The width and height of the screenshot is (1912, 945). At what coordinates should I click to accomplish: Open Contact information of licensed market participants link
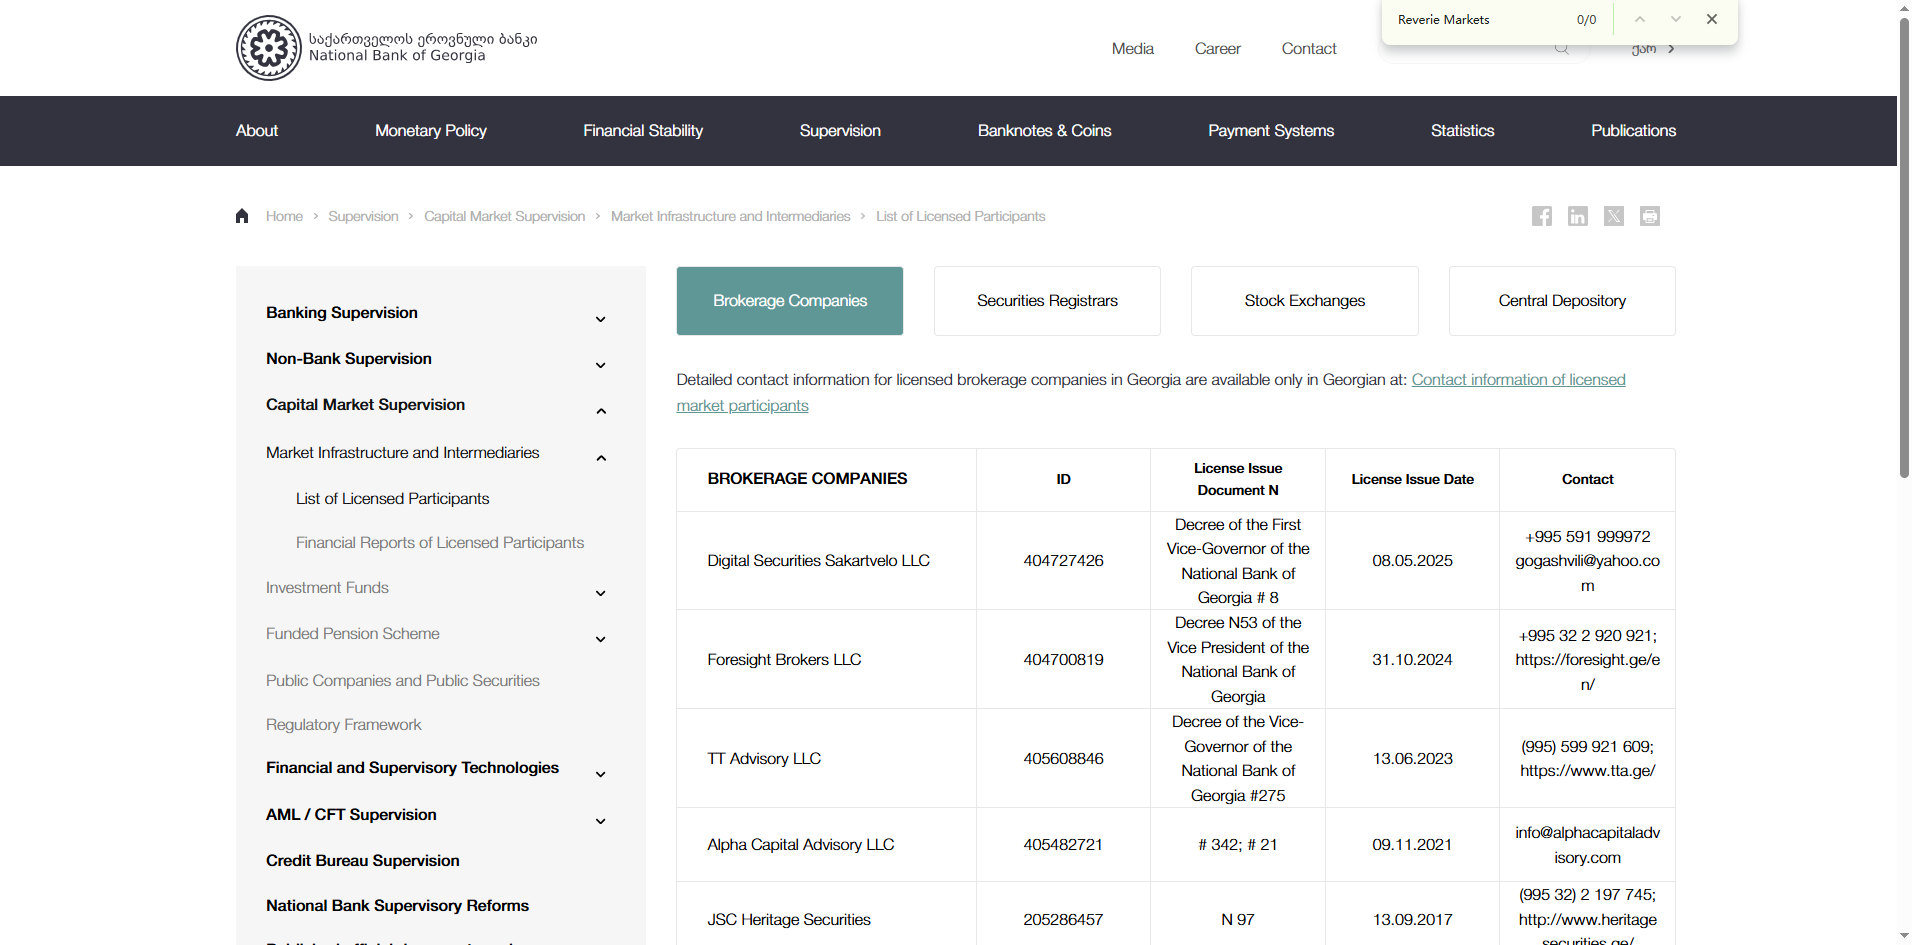click(x=1518, y=380)
